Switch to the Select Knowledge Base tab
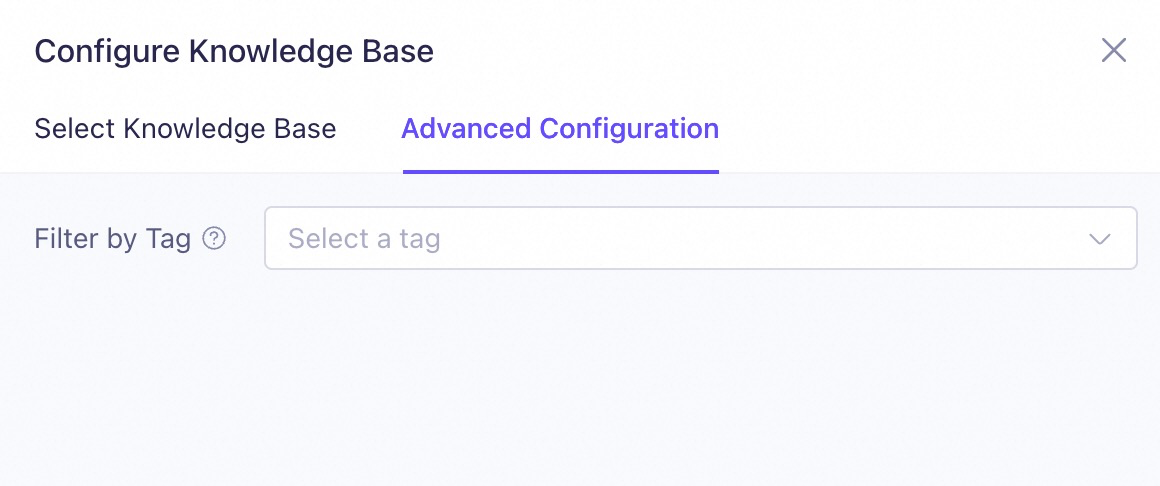1160x486 pixels. [185, 129]
